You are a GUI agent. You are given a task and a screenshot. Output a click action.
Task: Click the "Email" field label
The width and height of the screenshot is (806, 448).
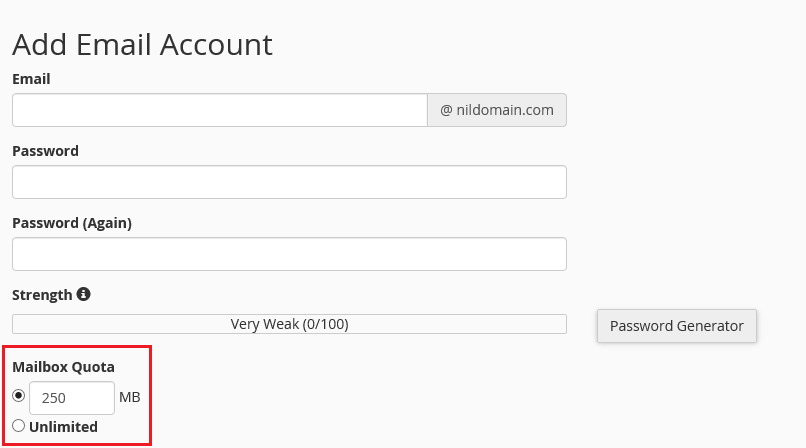coord(31,79)
